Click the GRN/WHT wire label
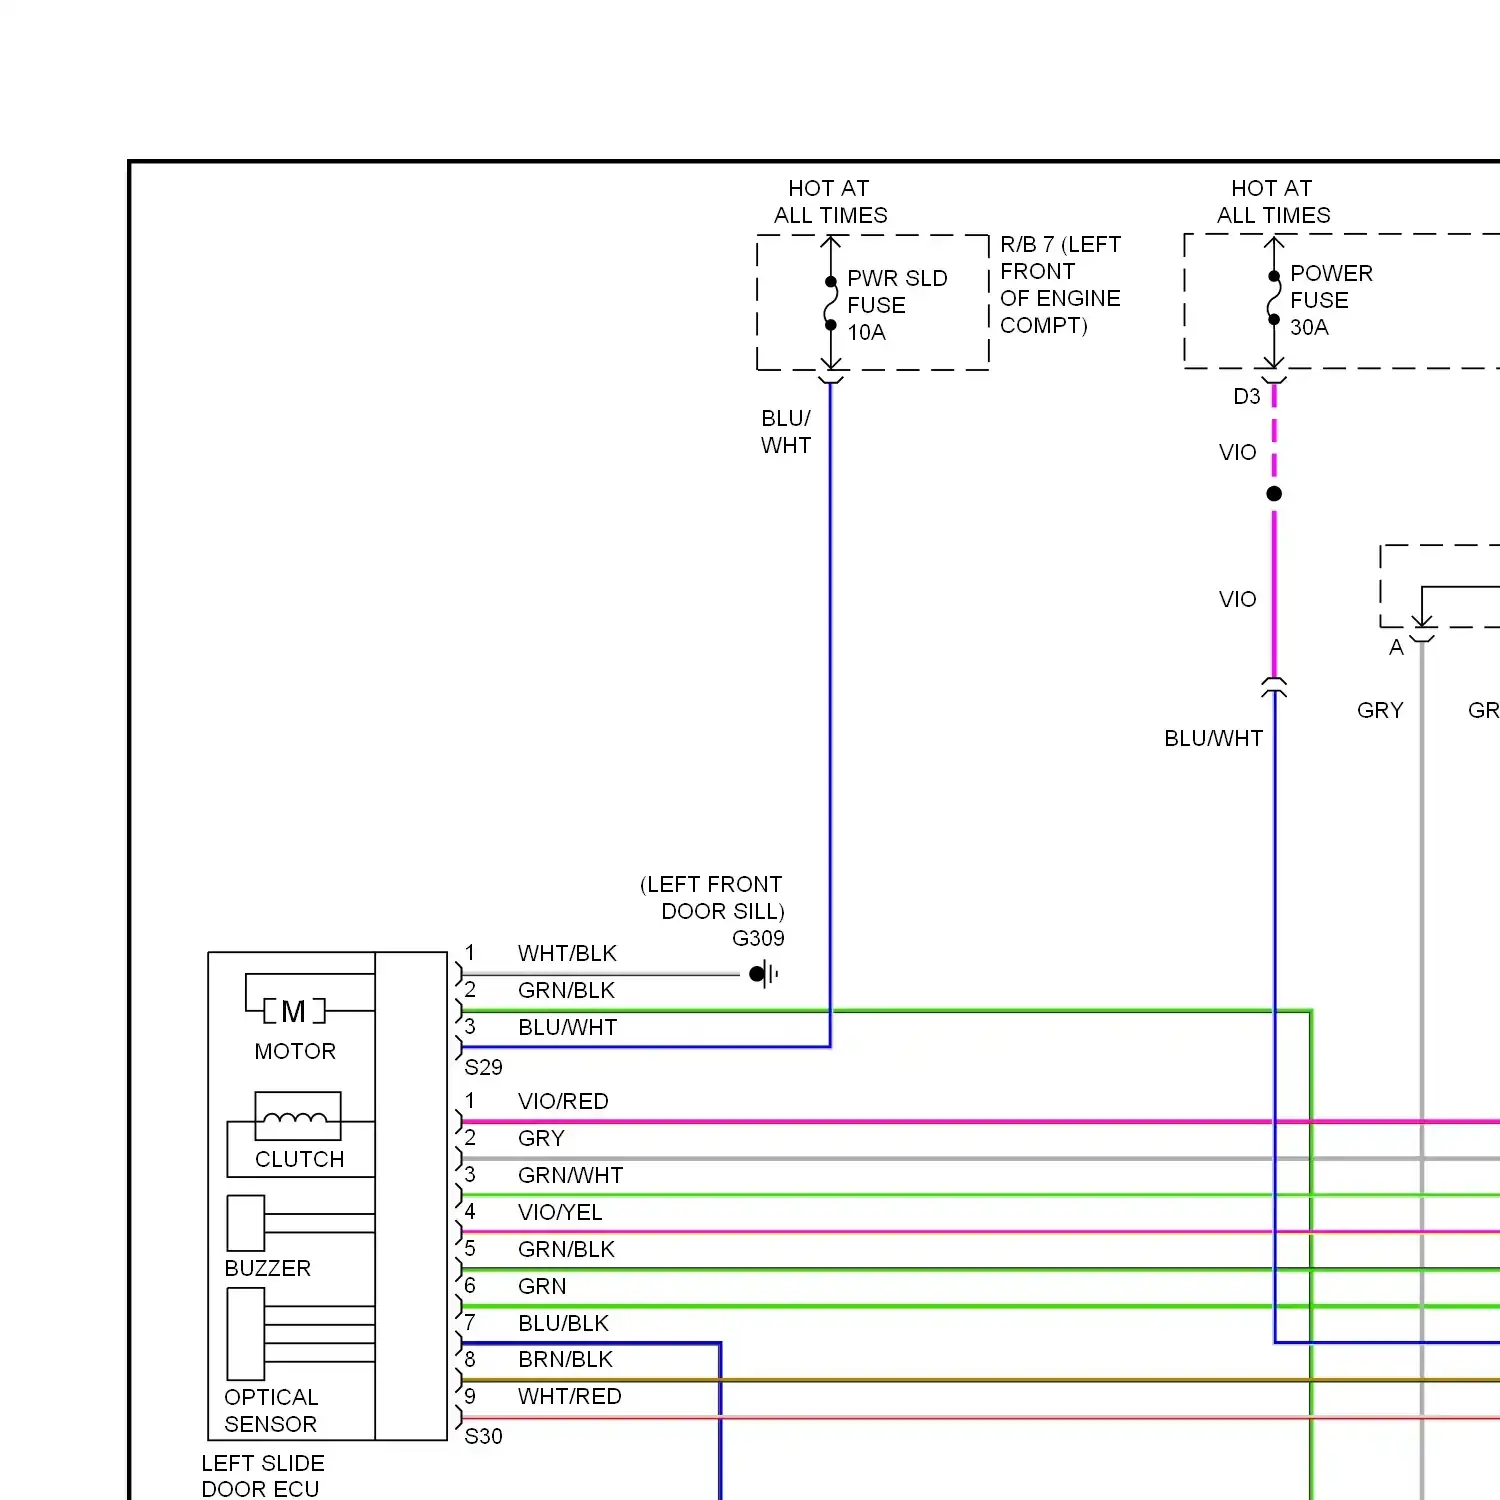The image size is (1500, 1500). point(570,1175)
